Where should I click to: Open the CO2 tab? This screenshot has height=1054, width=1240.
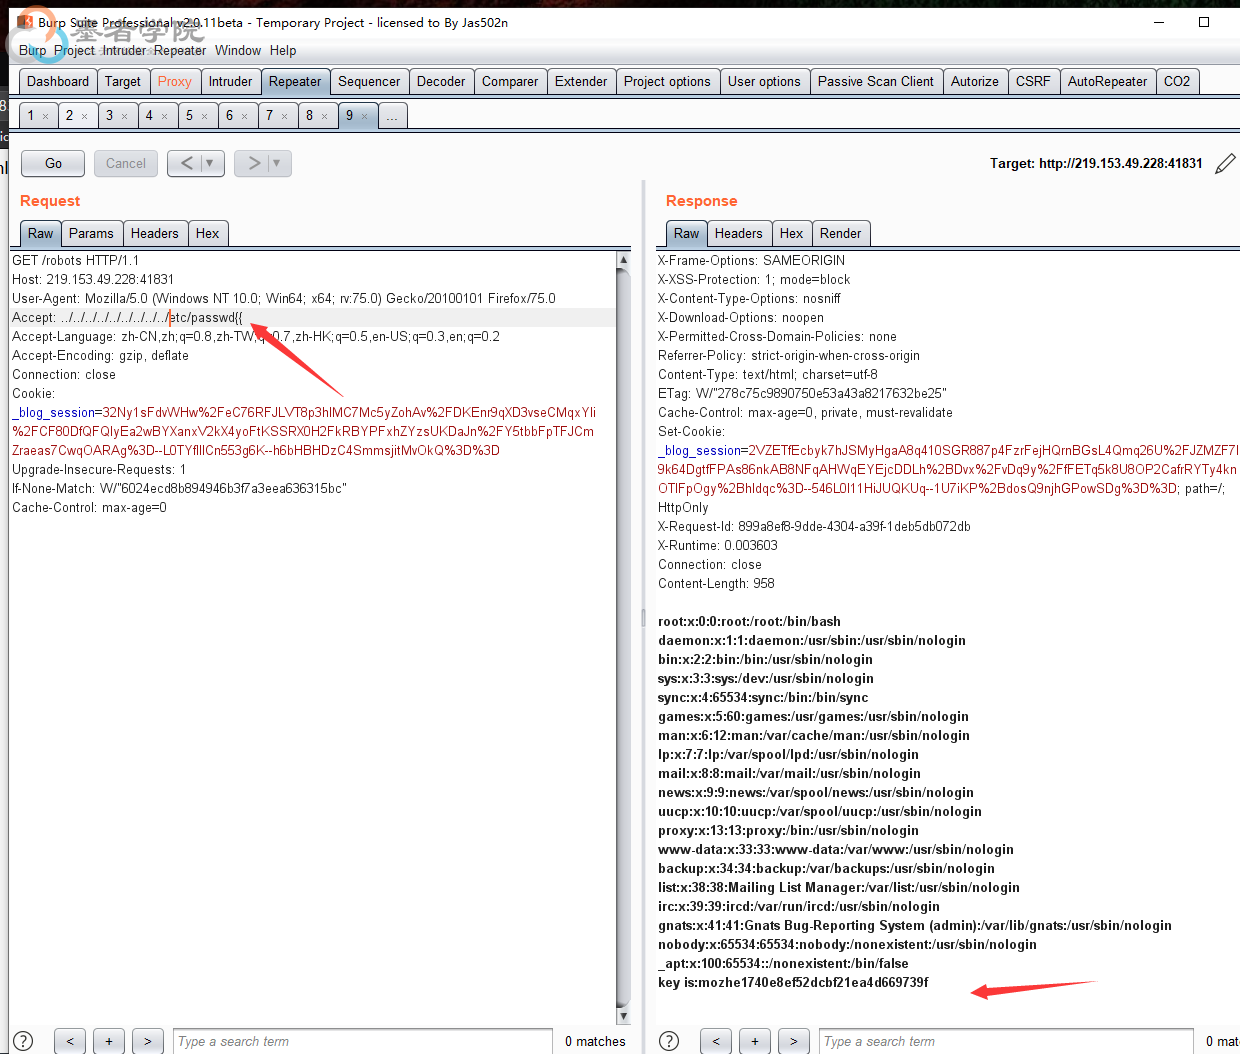pyautogui.click(x=1177, y=82)
